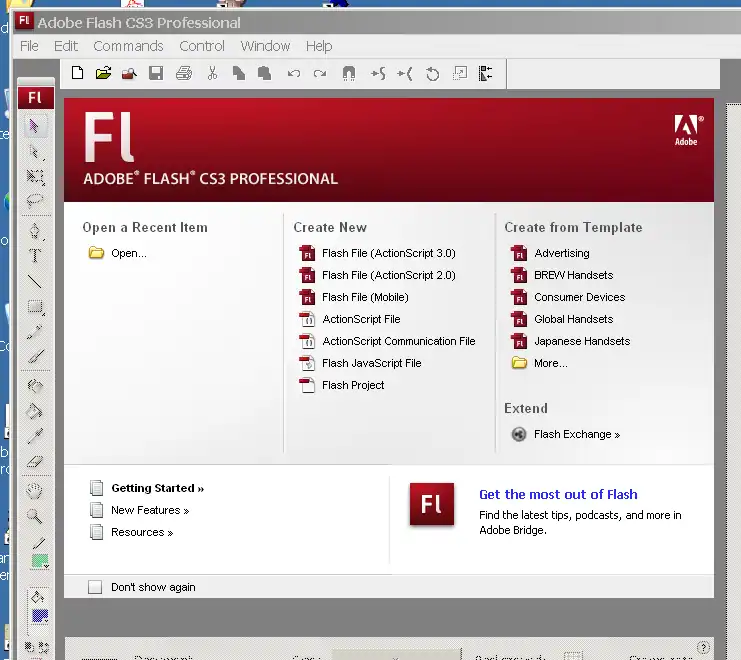This screenshot has width=741, height=660.
Task: Select the Subselection tool
Action: pos(35,152)
